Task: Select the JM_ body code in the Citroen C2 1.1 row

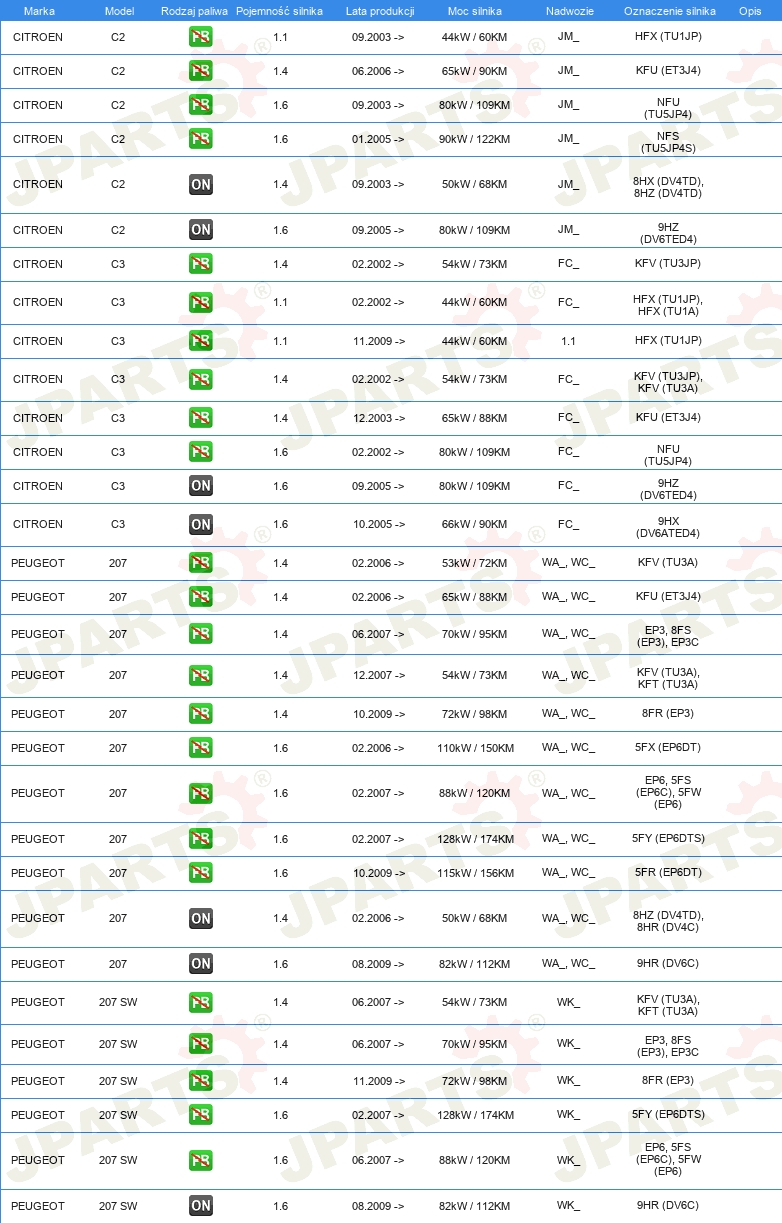Action: (x=568, y=37)
